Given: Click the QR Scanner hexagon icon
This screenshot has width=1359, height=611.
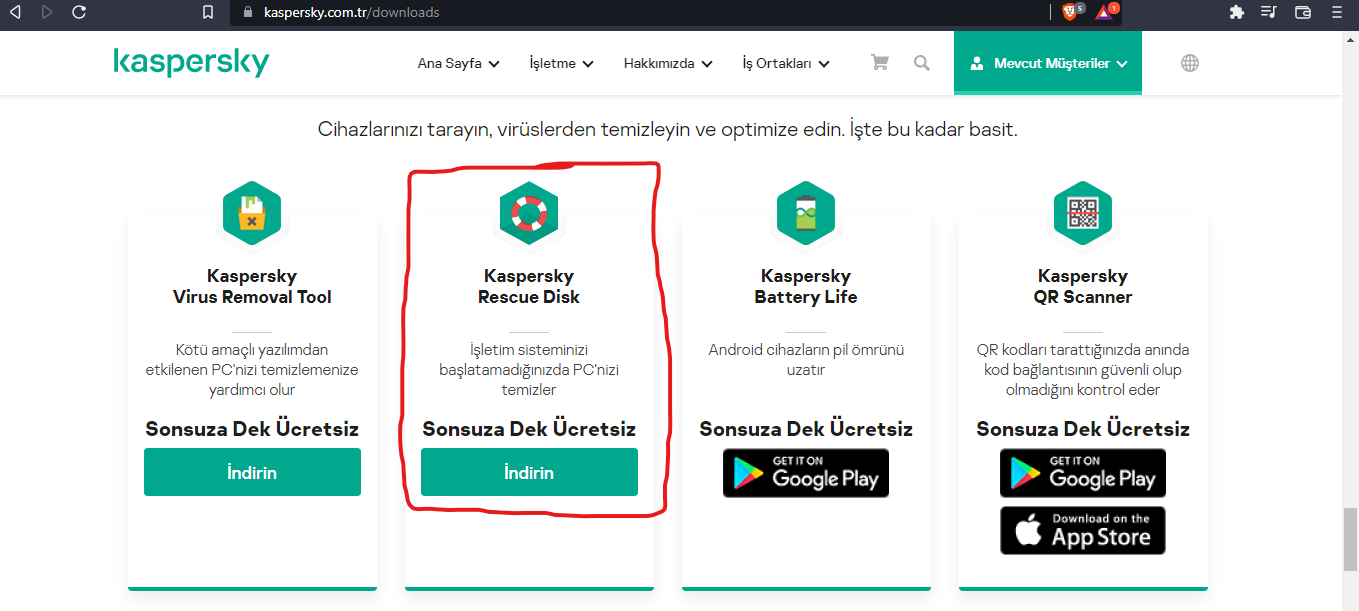Looking at the screenshot, I should coord(1083,213).
